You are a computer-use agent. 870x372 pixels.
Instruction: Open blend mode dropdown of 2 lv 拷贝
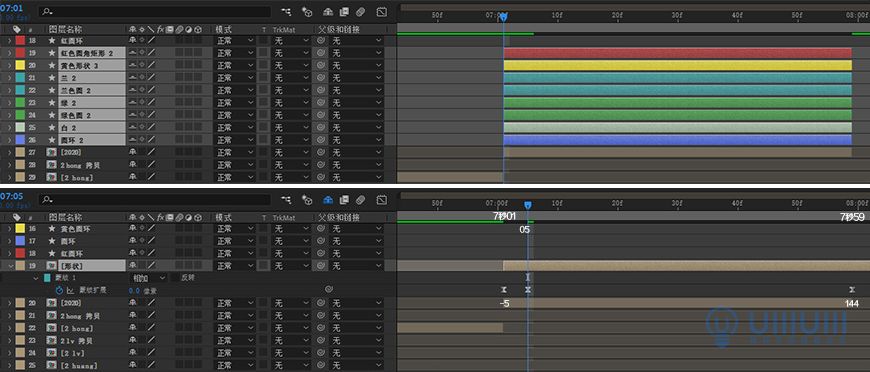coord(235,340)
